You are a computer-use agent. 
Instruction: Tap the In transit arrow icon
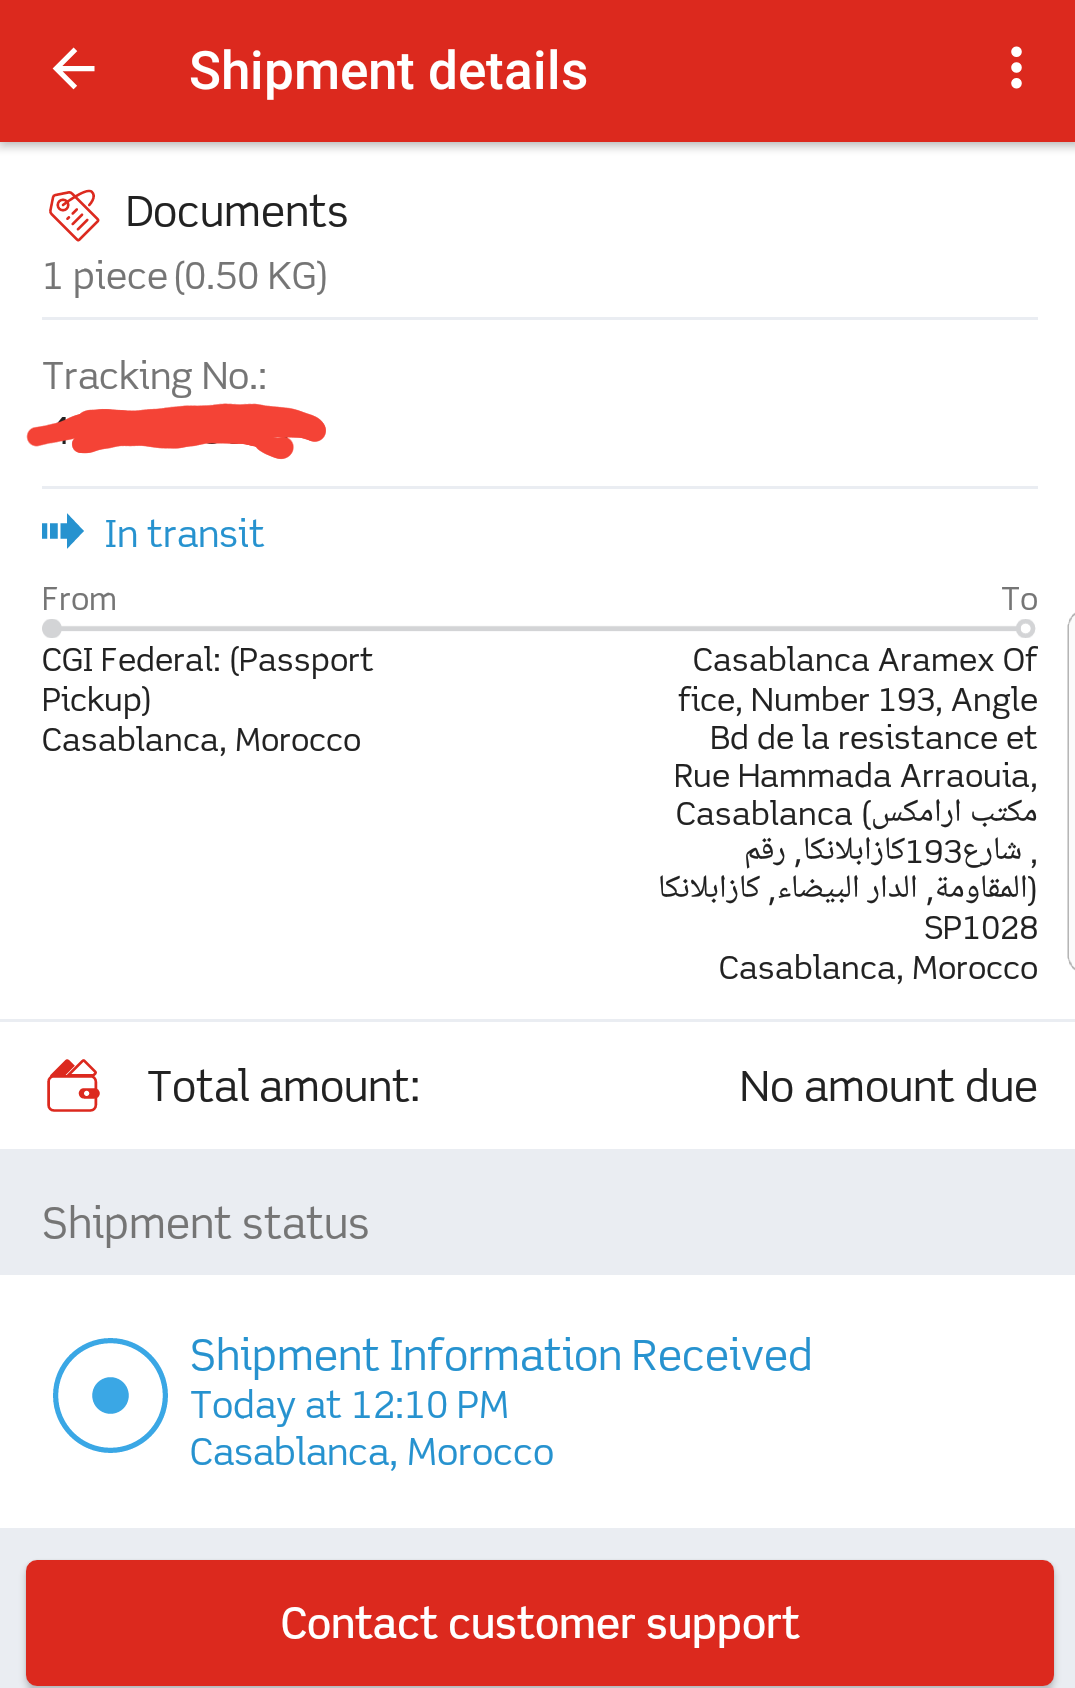pyautogui.click(x=63, y=531)
